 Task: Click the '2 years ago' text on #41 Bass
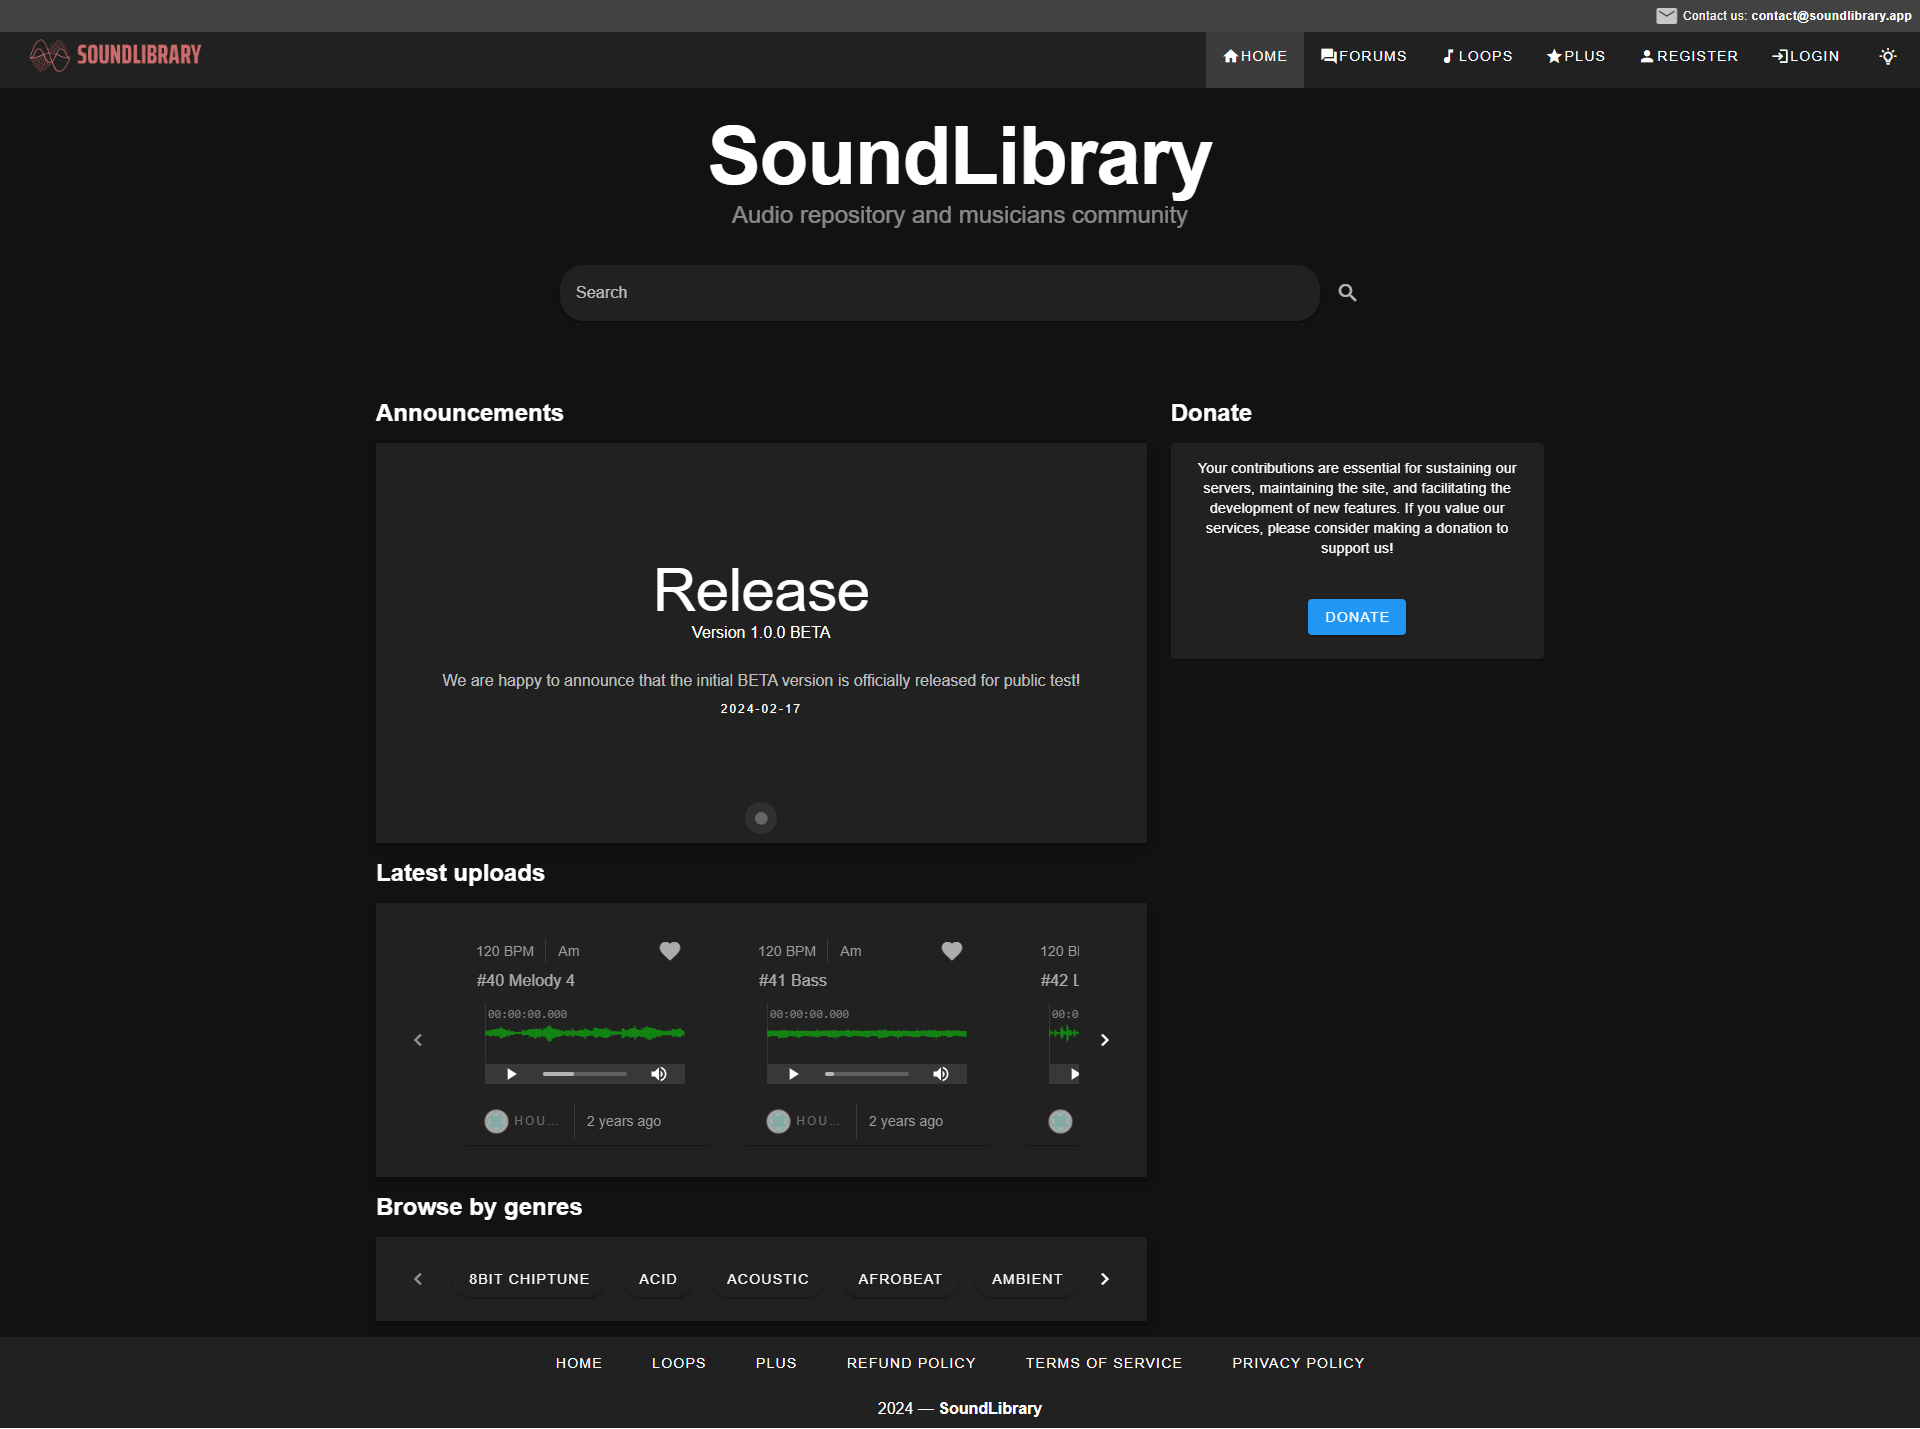point(906,1121)
